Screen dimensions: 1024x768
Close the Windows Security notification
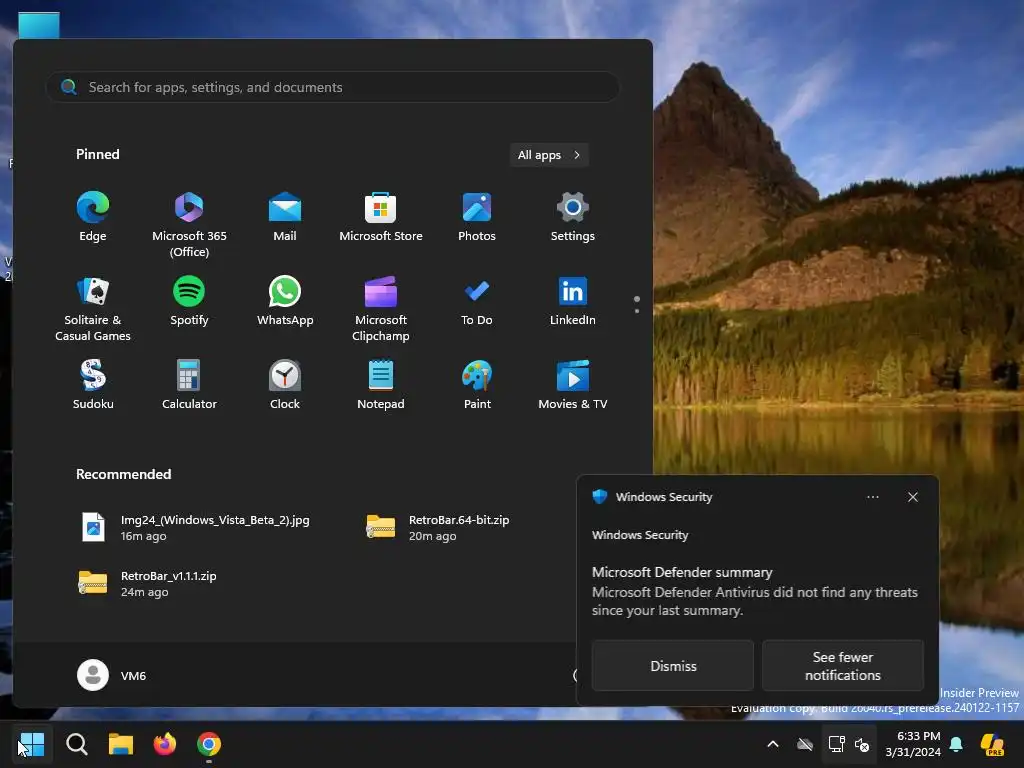click(913, 497)
